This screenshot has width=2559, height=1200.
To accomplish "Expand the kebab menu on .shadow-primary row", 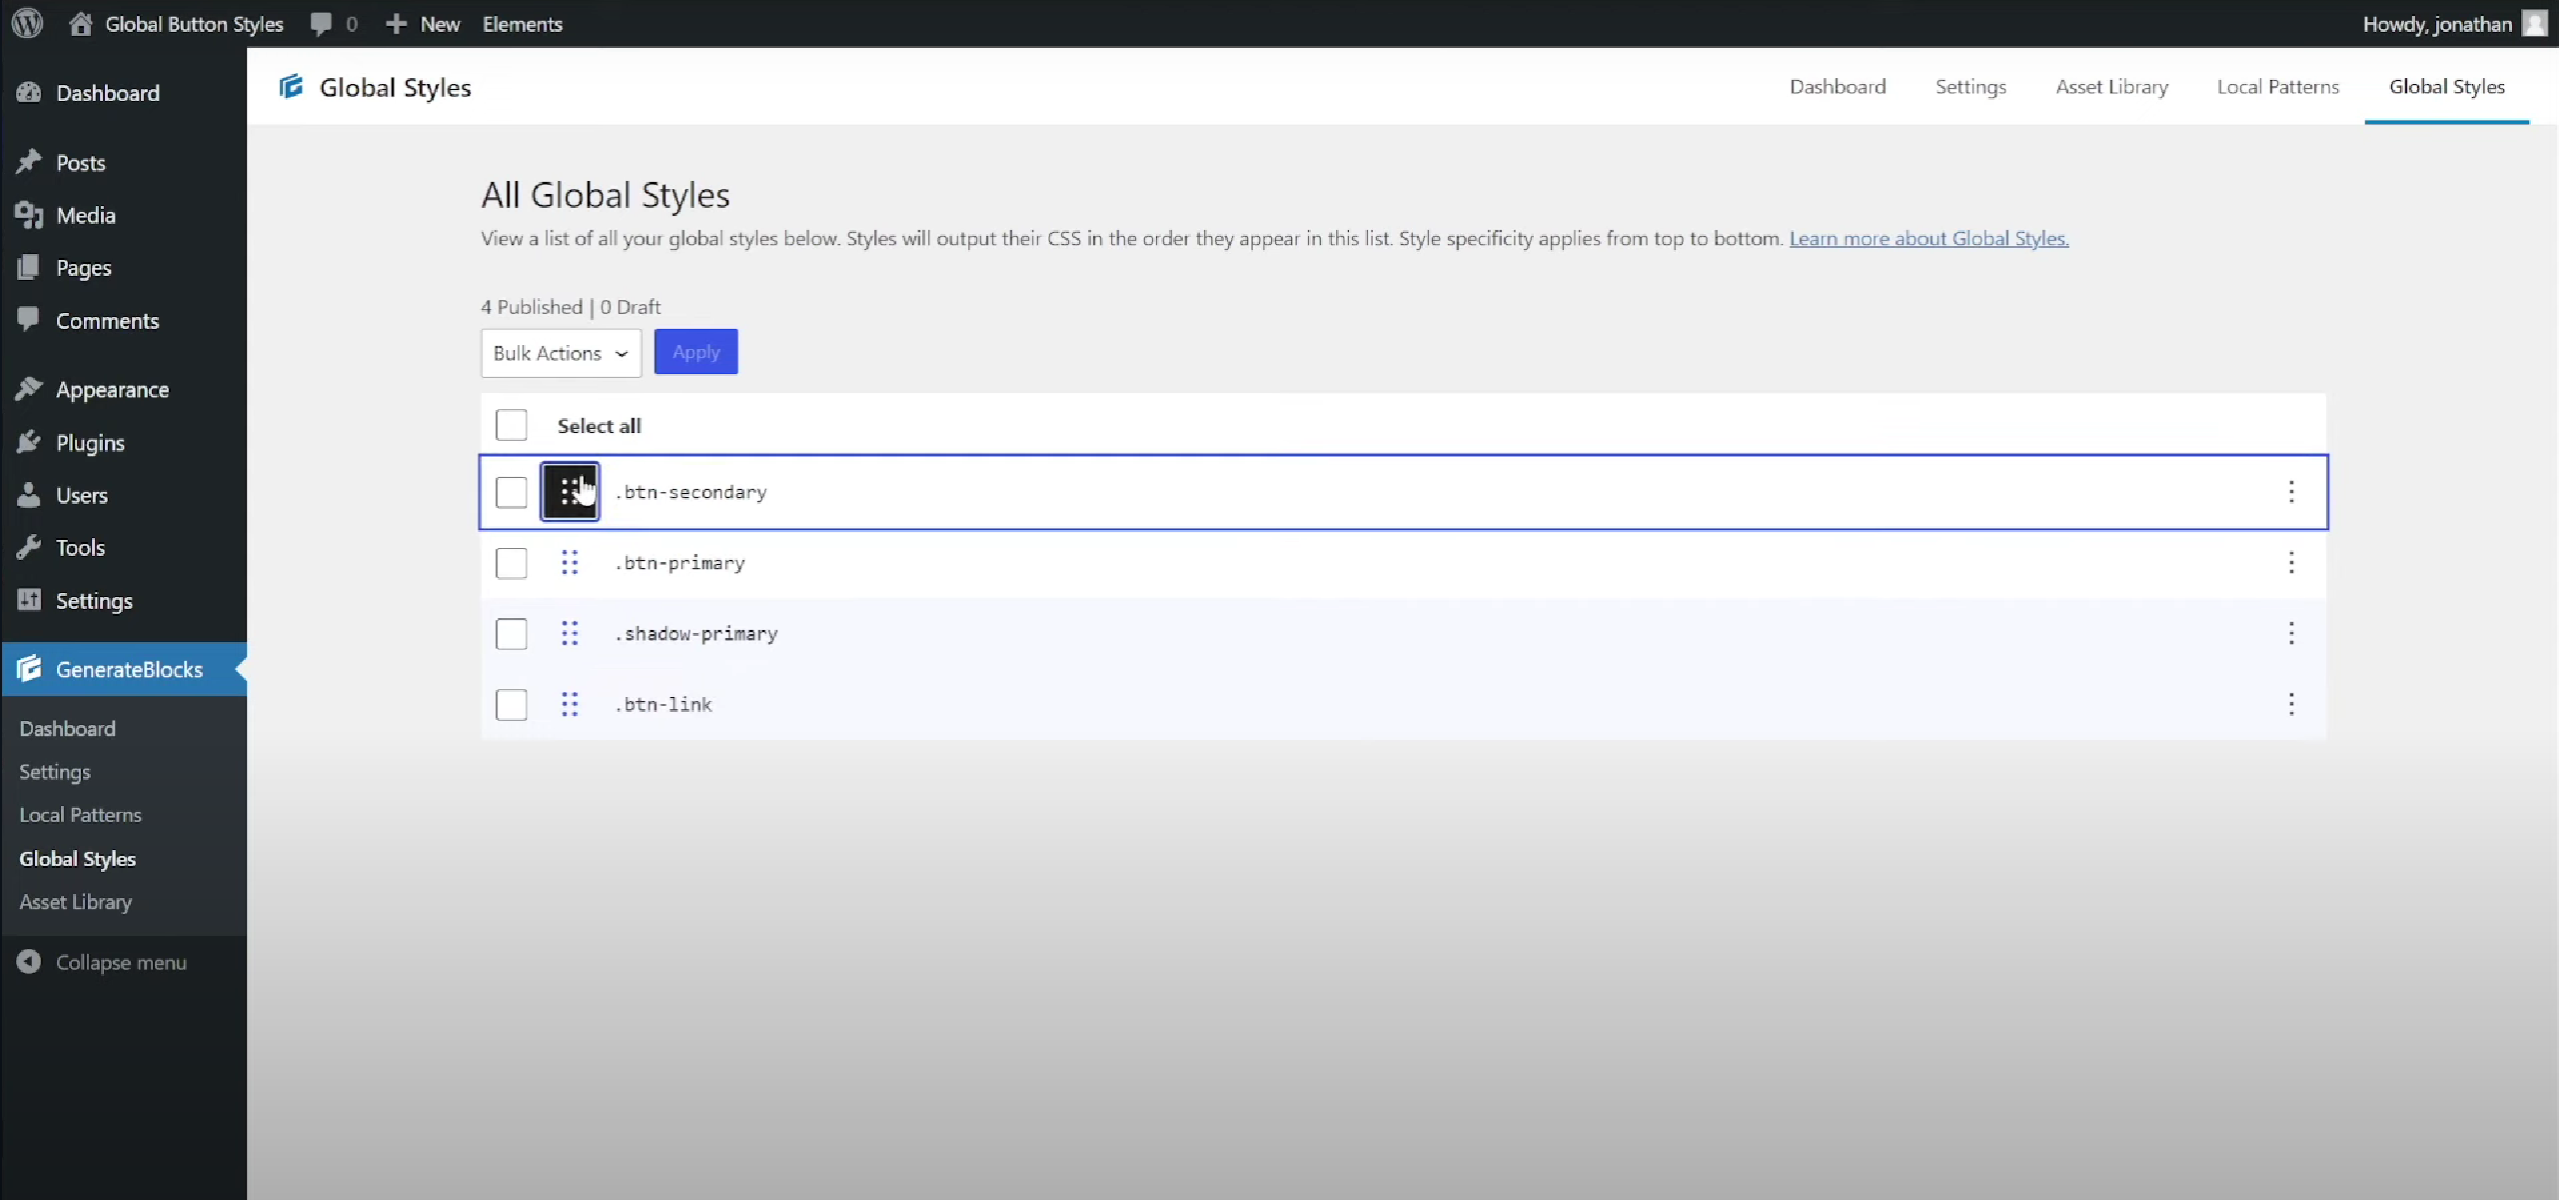I will [2290, 633].
